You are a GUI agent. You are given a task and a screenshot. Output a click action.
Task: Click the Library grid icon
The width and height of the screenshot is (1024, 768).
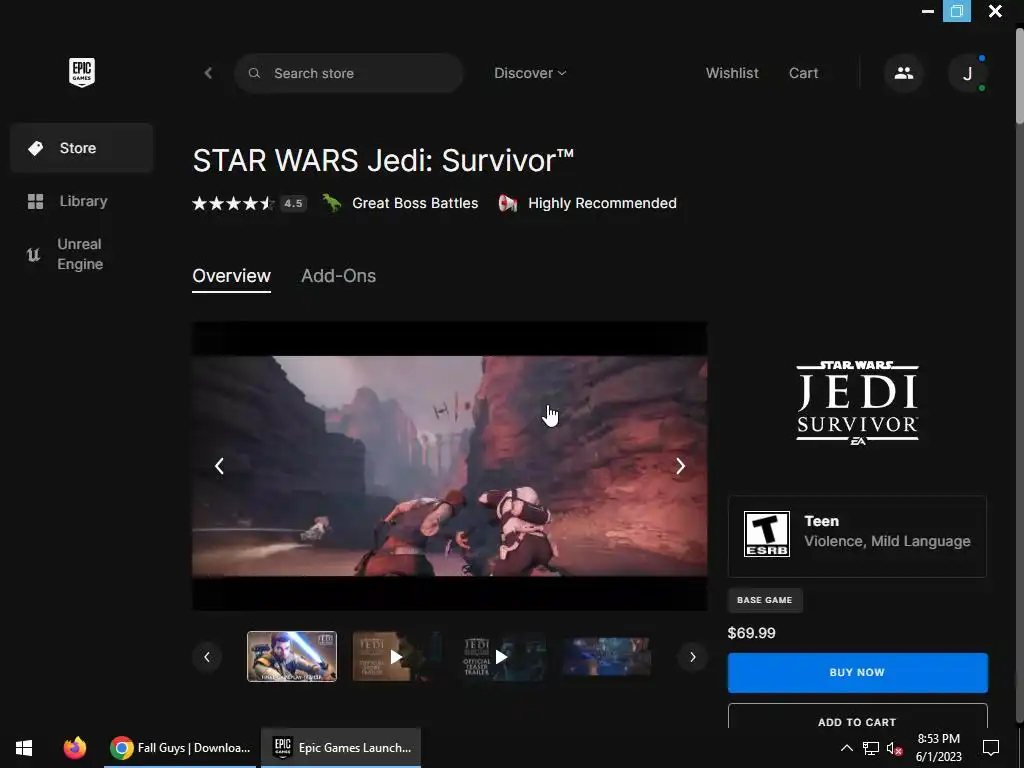coord(35,201)
